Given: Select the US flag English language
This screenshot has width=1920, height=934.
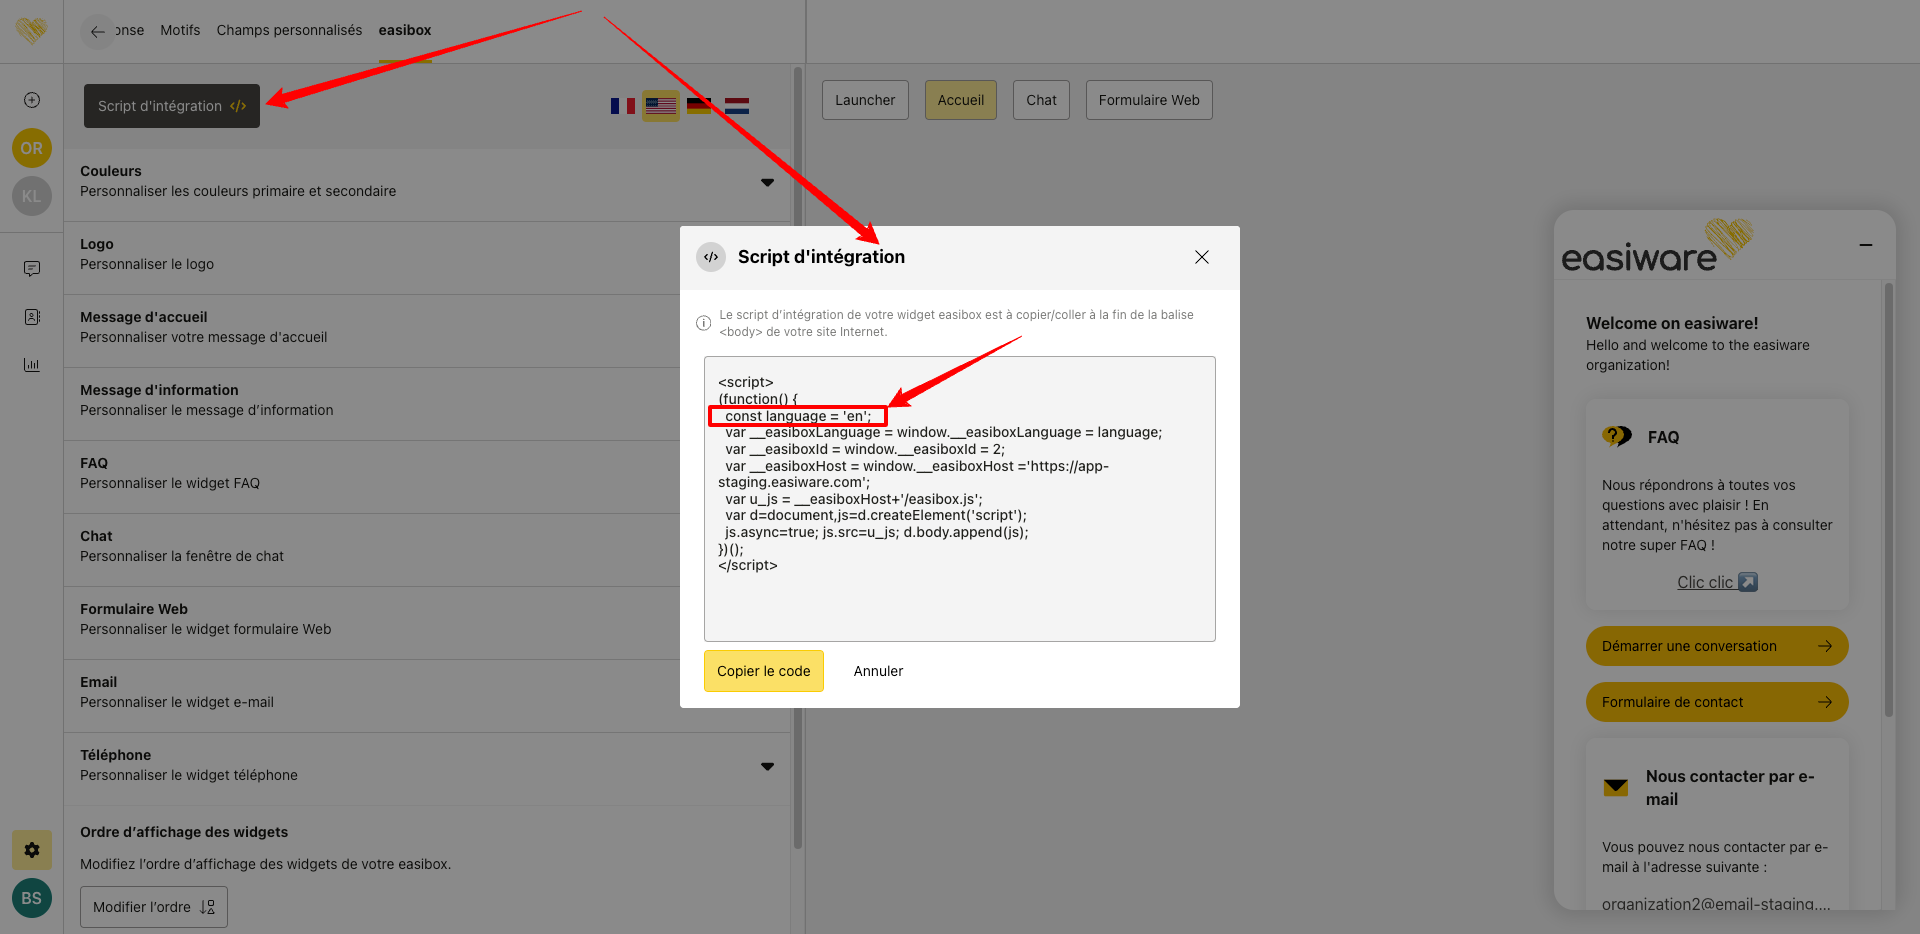Looking at the screenshot, I should coord(660,106).
